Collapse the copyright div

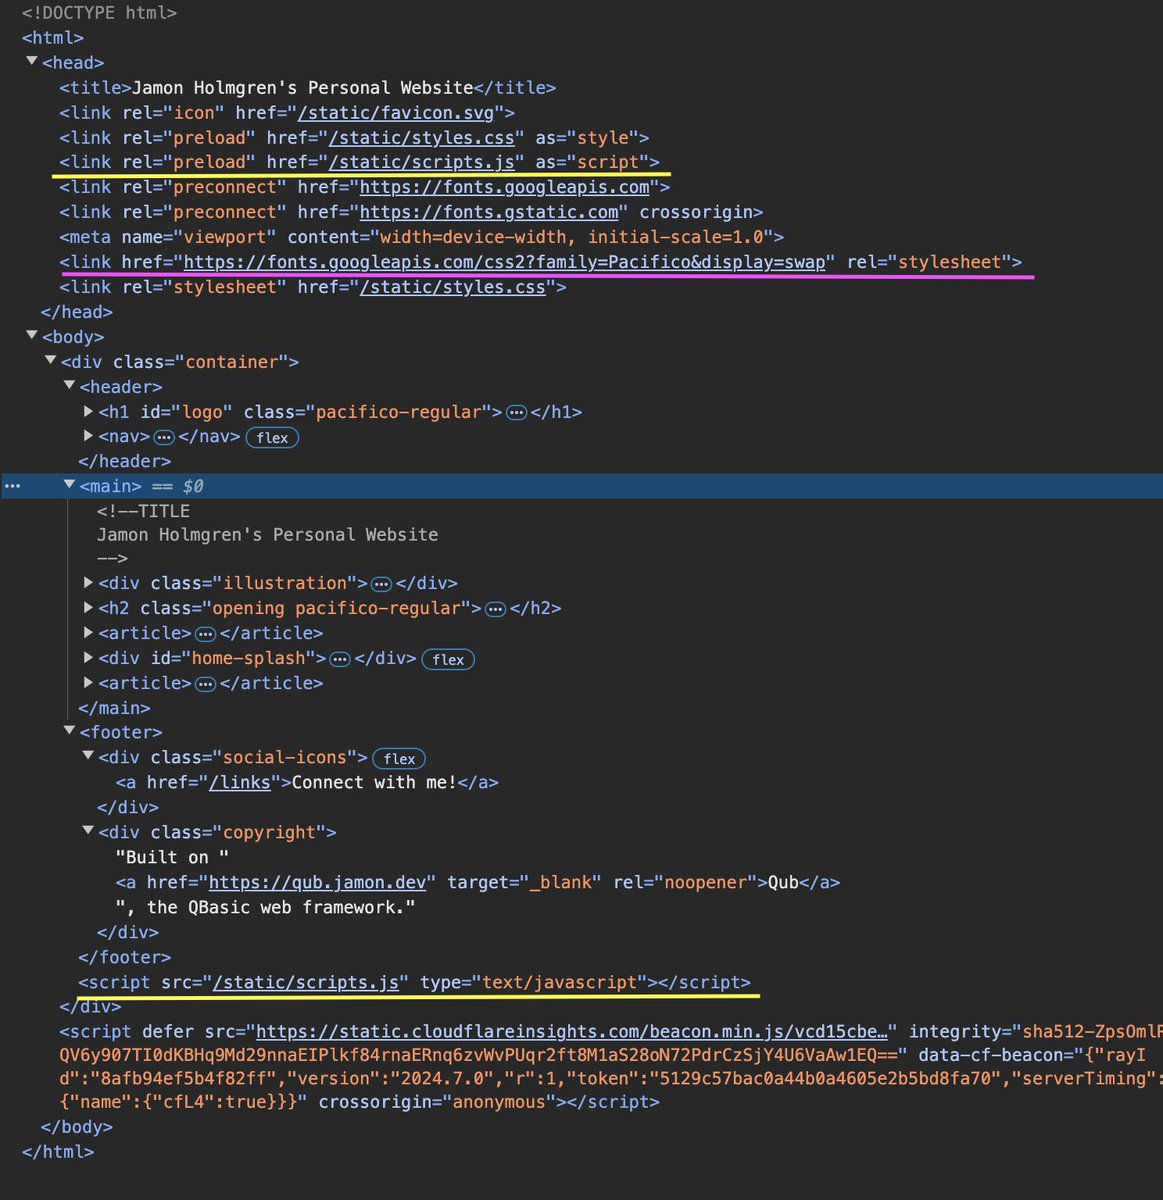88,831
